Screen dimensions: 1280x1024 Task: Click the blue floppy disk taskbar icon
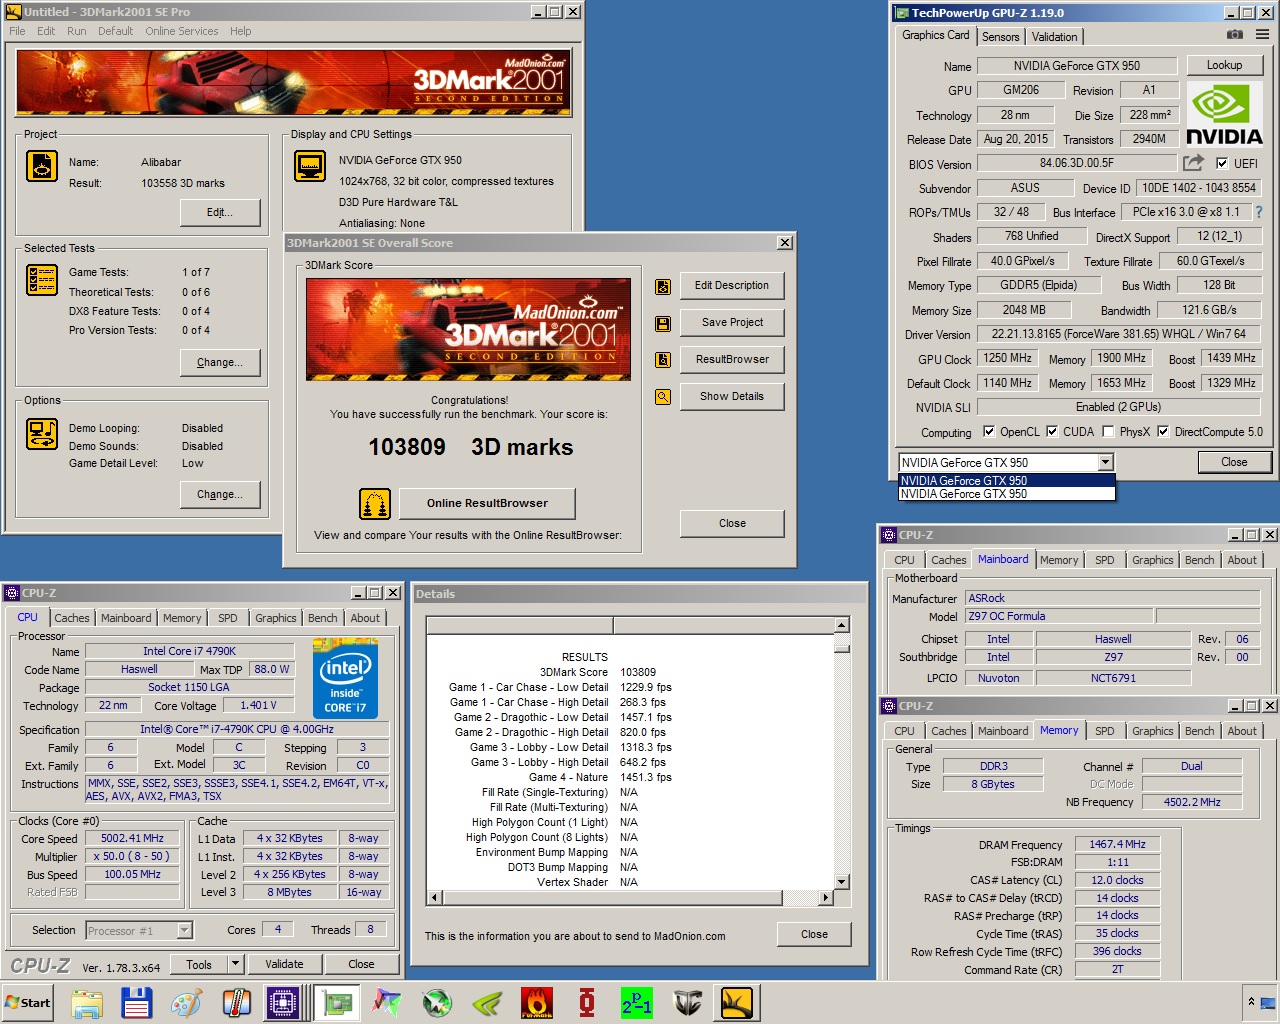coord(136,1003)
